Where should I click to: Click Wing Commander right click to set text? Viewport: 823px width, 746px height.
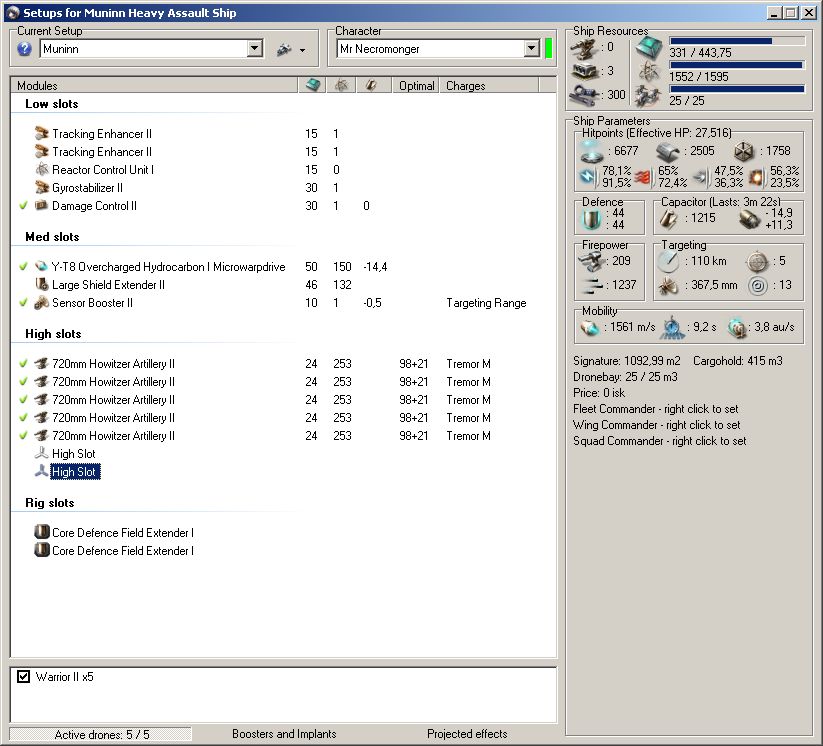pos(657,425)
